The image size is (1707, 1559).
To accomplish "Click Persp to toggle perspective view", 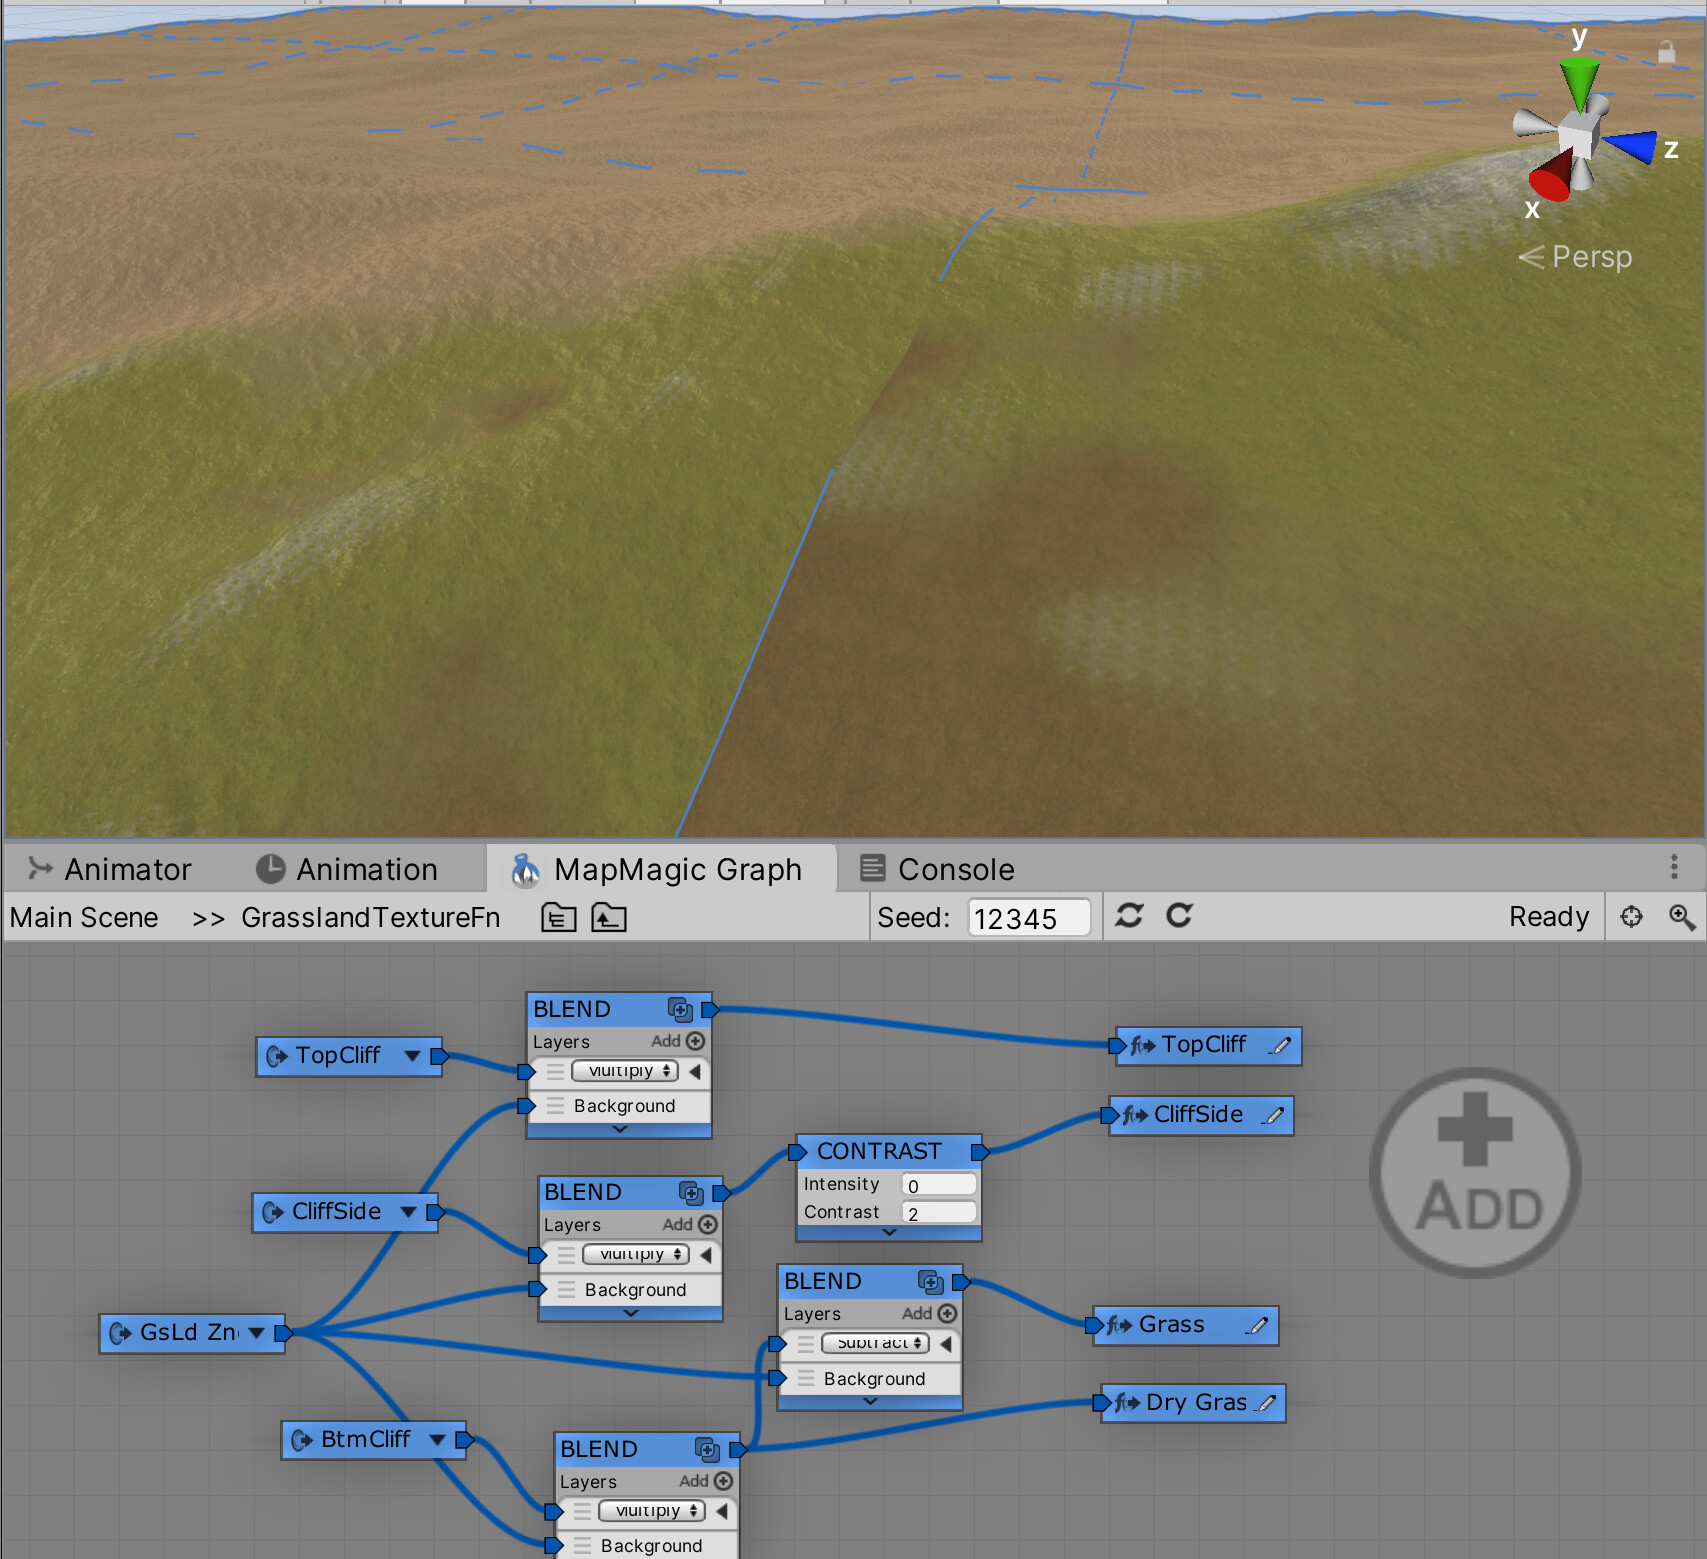I will (x=1593, y=257).
